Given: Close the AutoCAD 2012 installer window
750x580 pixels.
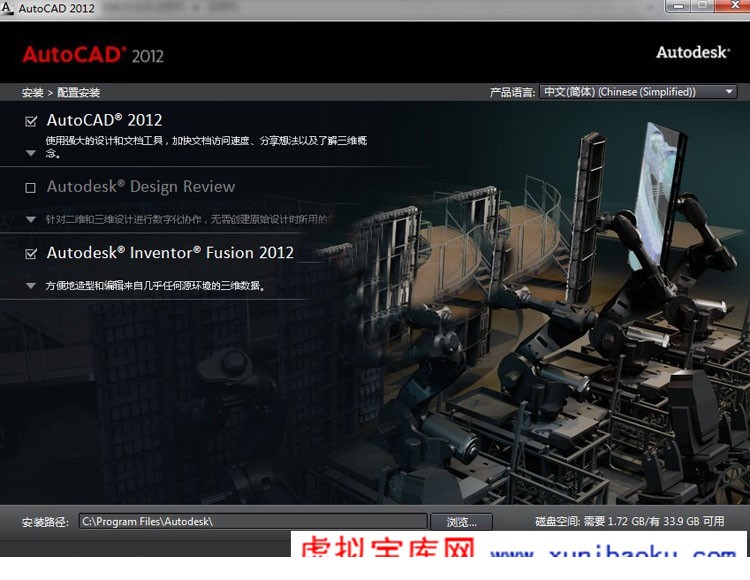Looking at the screenshot, I should (732, 6).
